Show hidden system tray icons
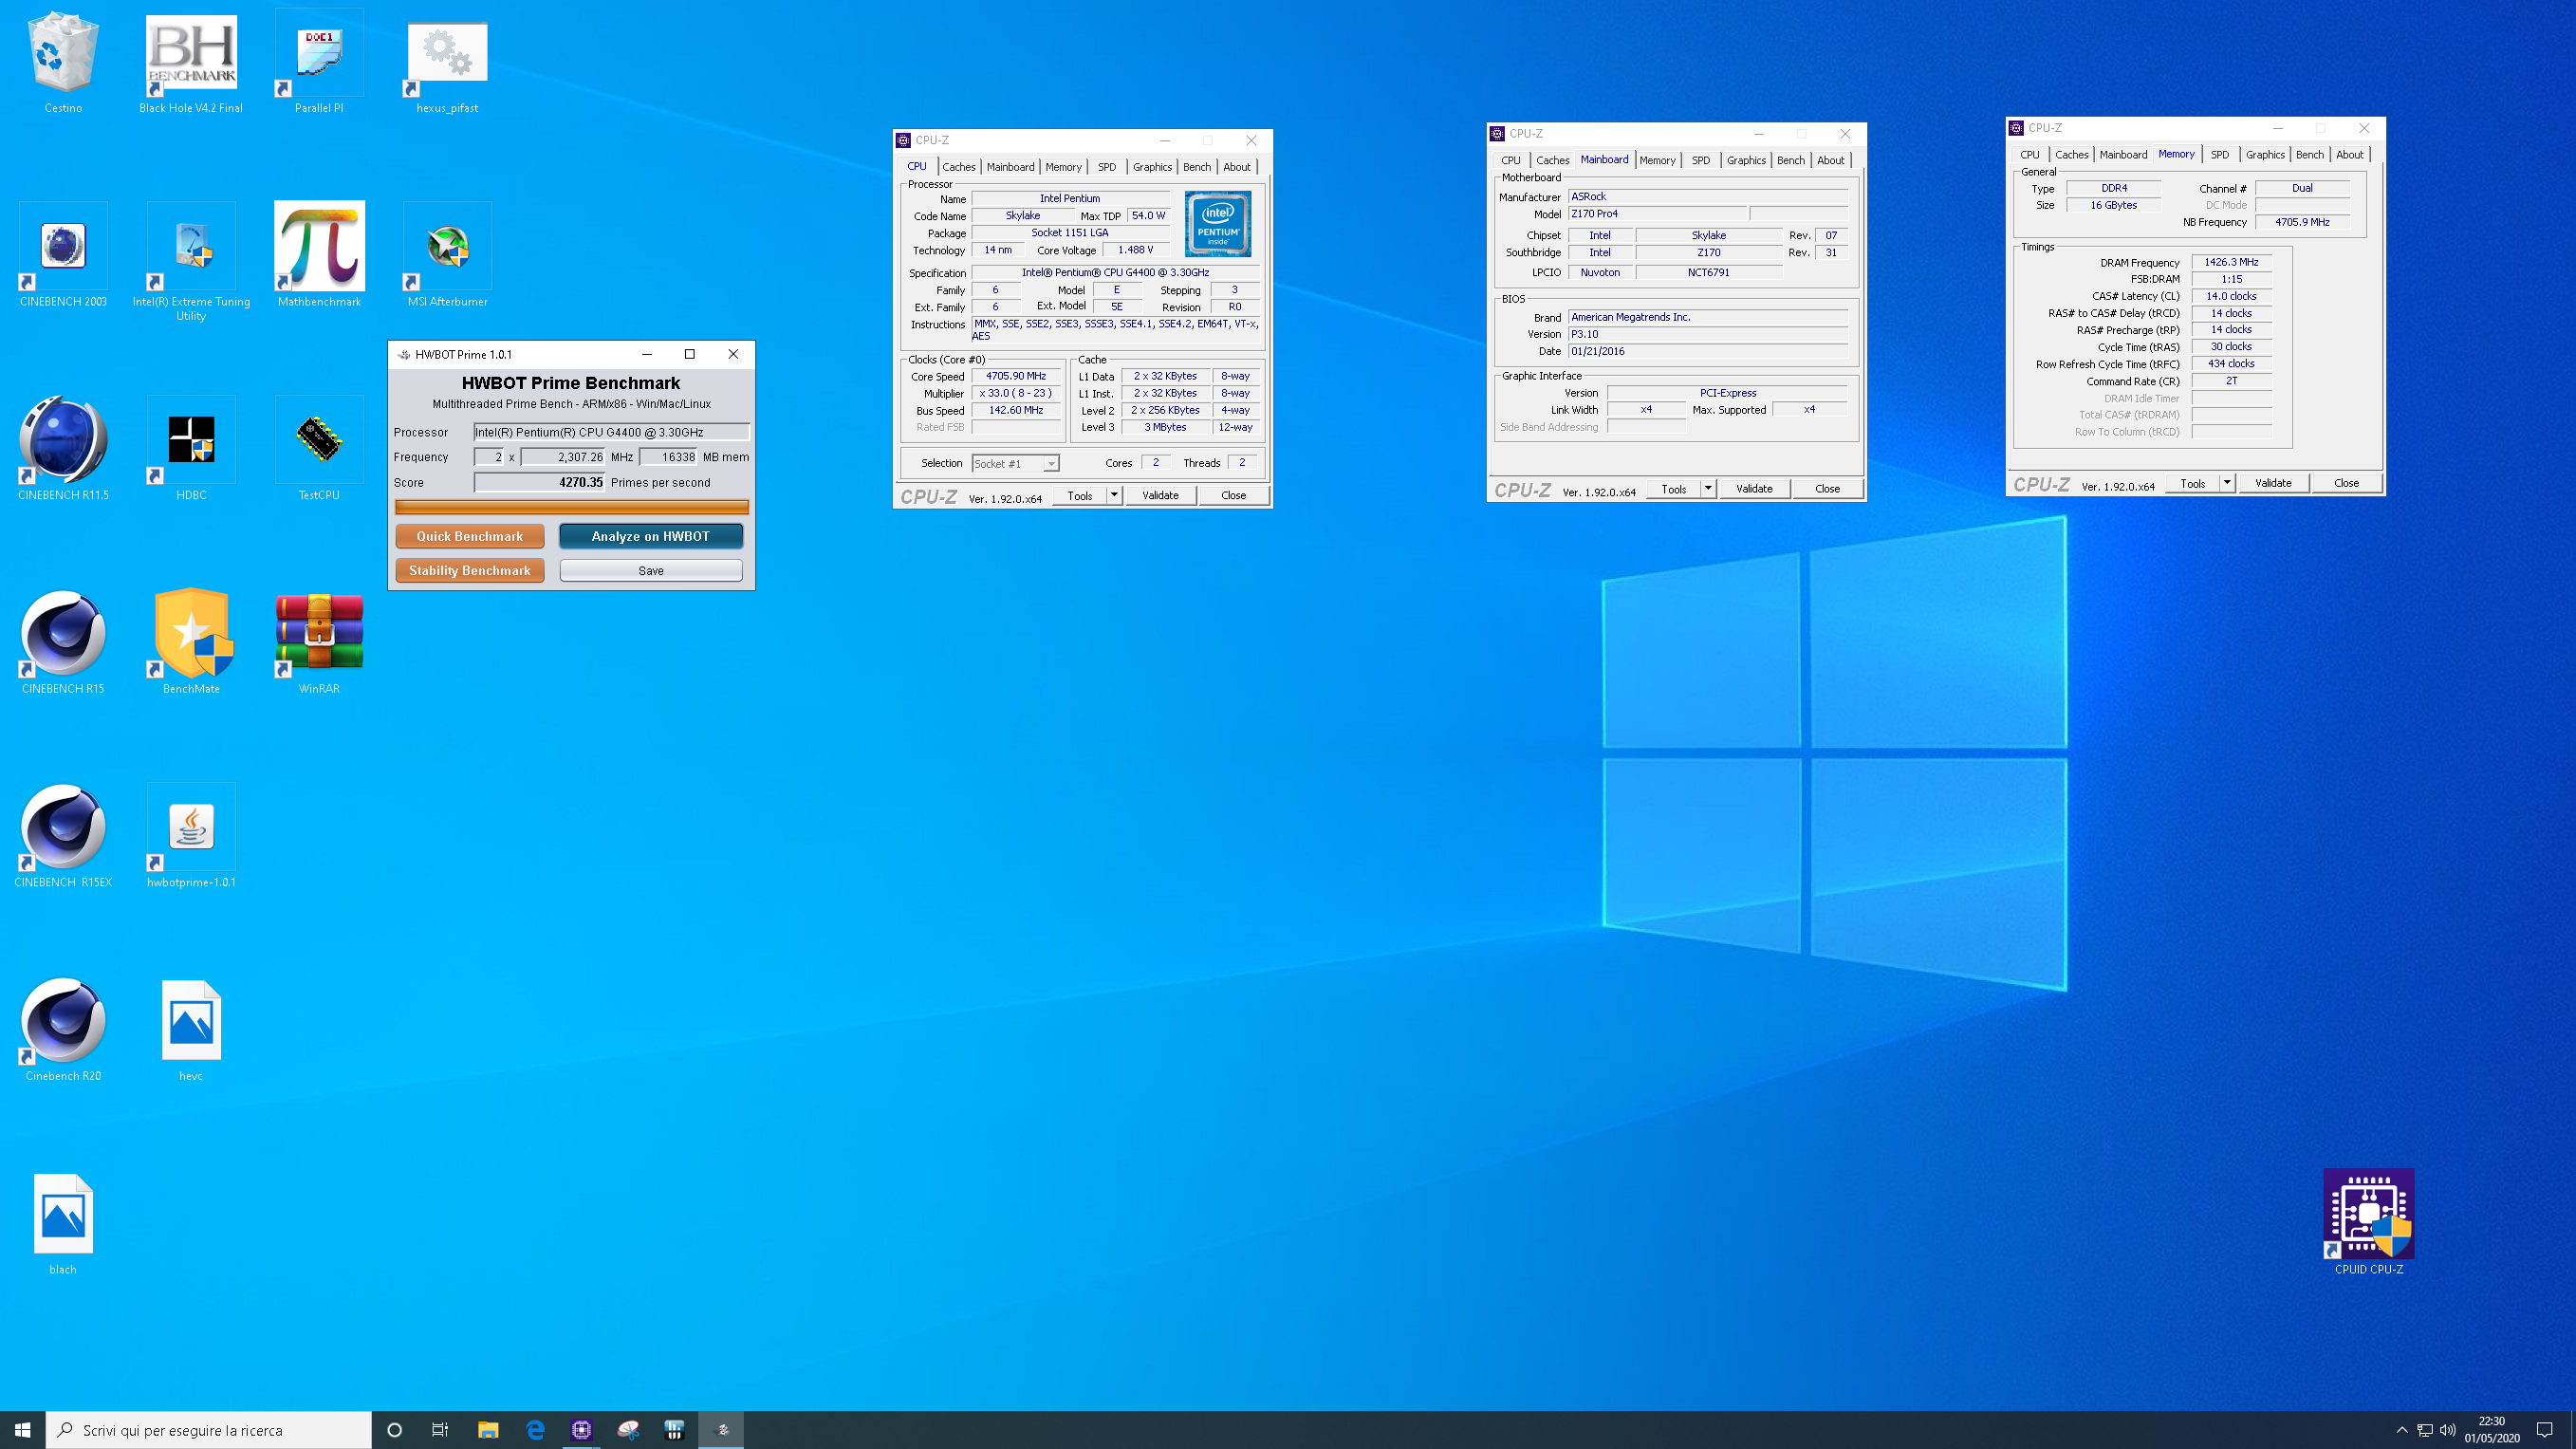Viewport: 2576px width, 1449px height. (x=2402, y=1430)
